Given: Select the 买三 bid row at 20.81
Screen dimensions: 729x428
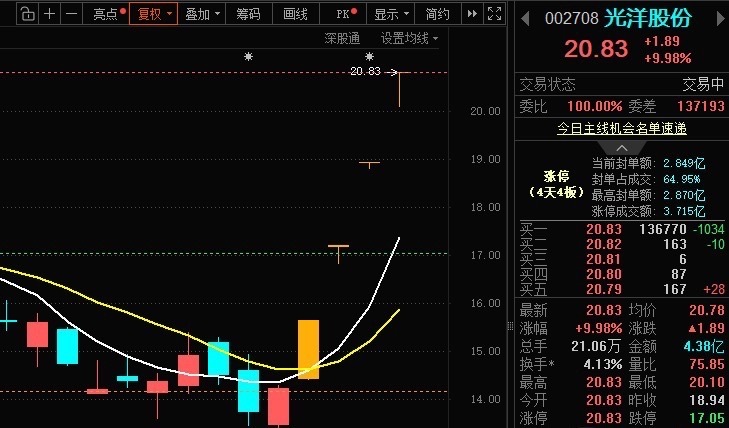Looking at the screenshot, I should pos(622,259).
